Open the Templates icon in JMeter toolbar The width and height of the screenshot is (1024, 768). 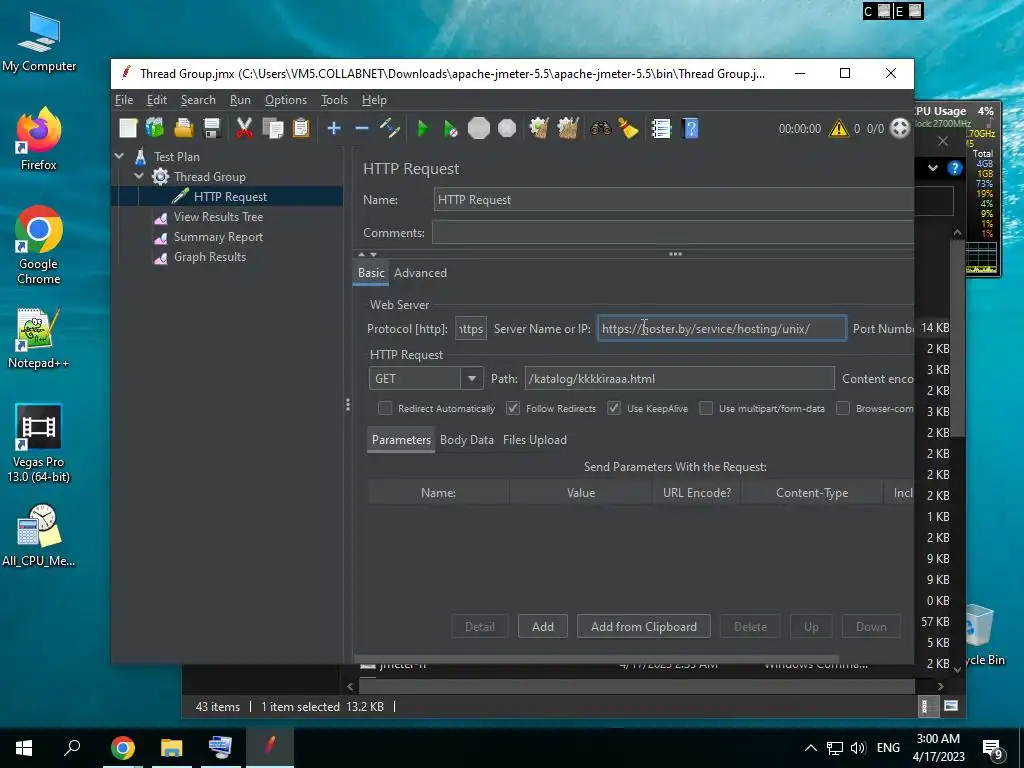coord(155,128)
